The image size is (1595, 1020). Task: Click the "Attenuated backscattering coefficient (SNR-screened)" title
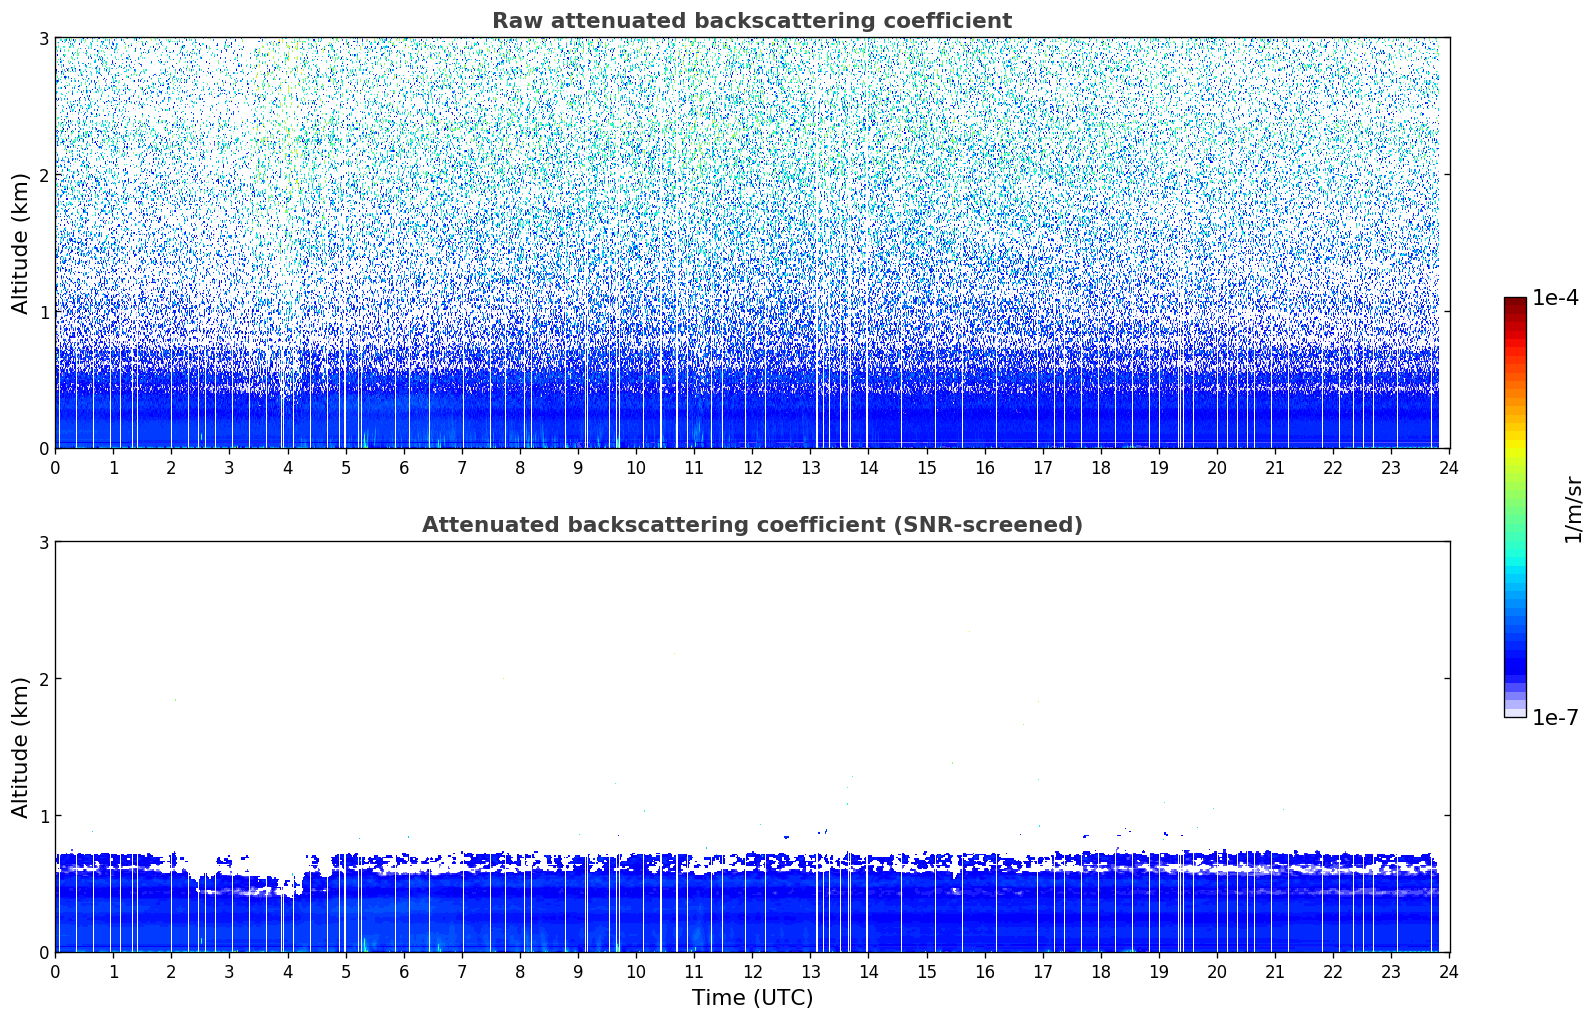tap(751, 525)
